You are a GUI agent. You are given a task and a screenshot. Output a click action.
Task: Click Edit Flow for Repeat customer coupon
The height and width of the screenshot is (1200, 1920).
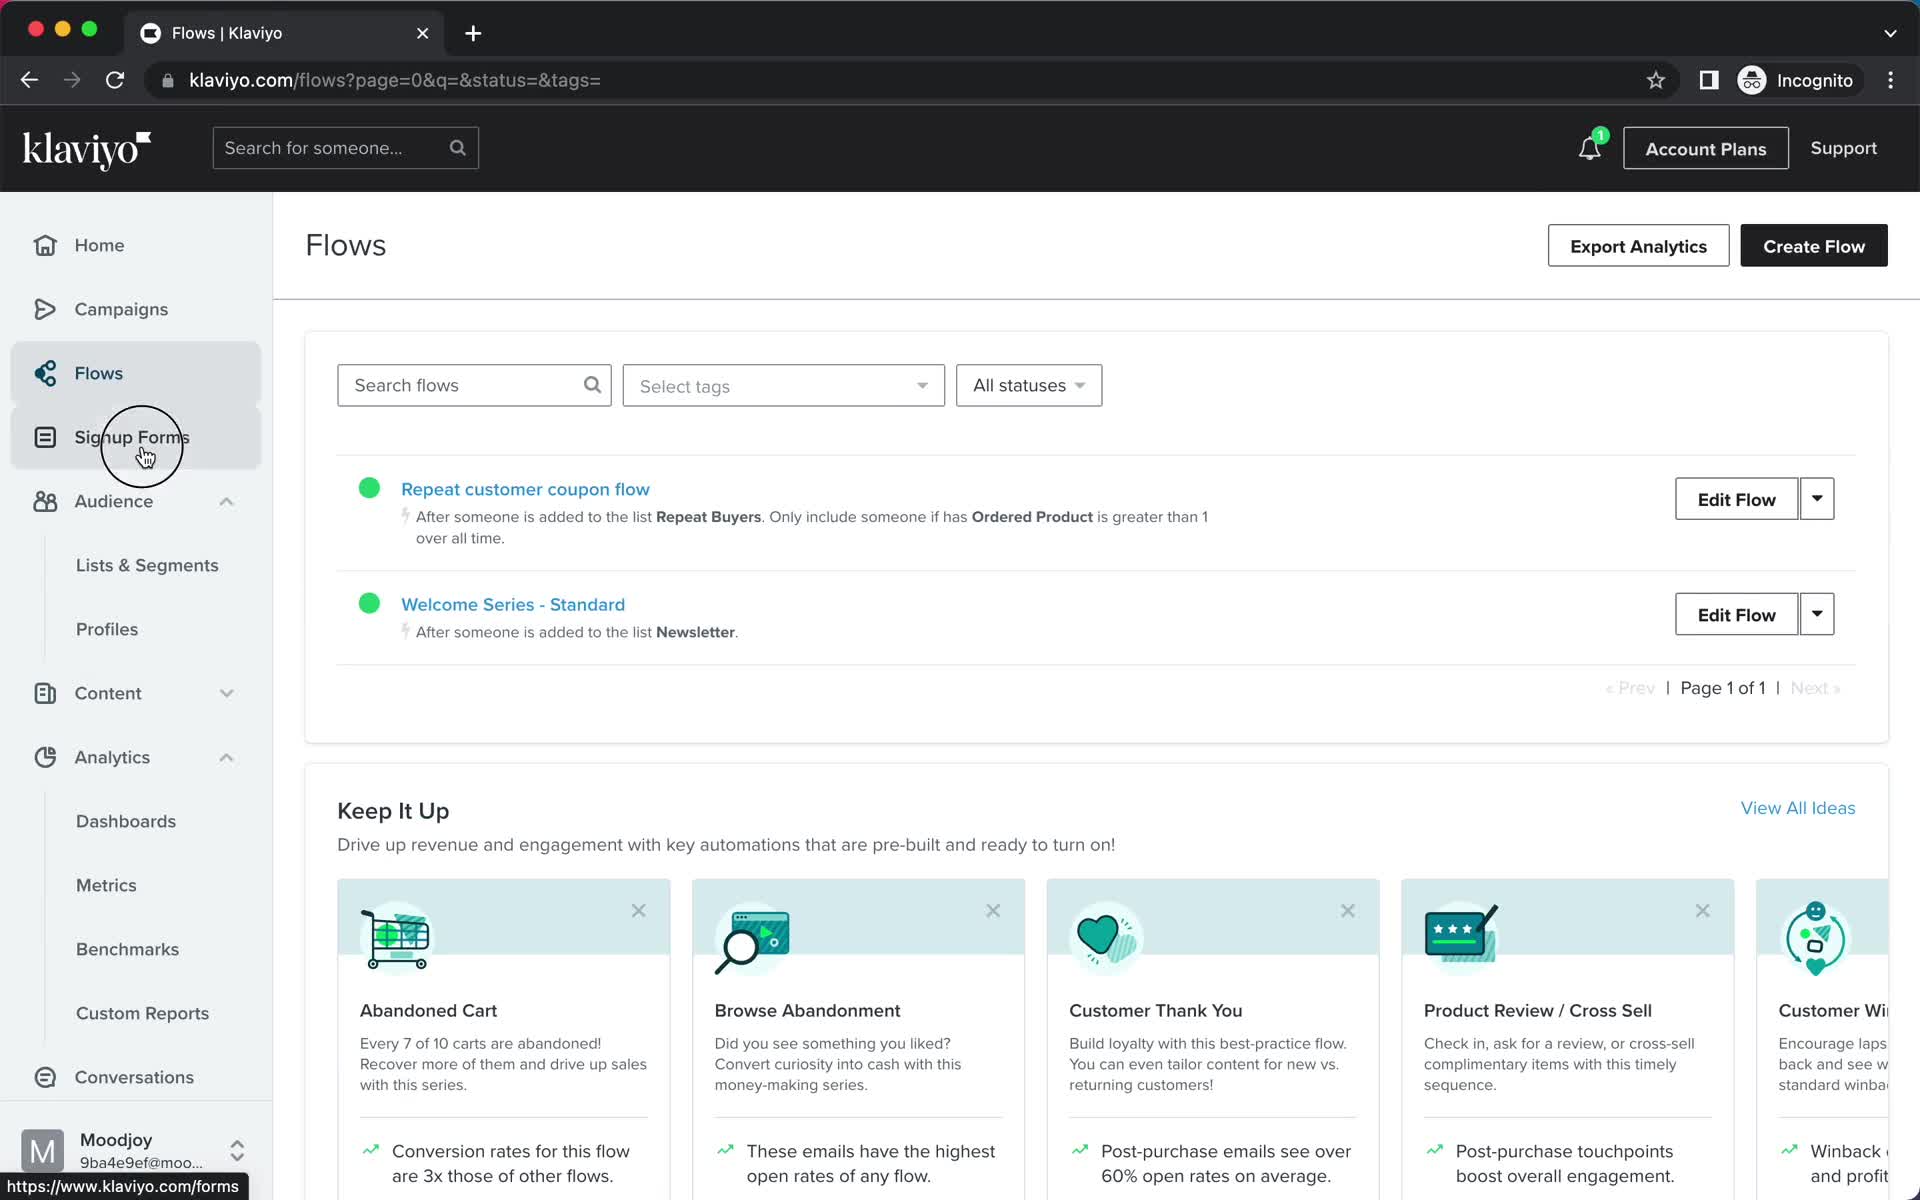coord(1736,499)
